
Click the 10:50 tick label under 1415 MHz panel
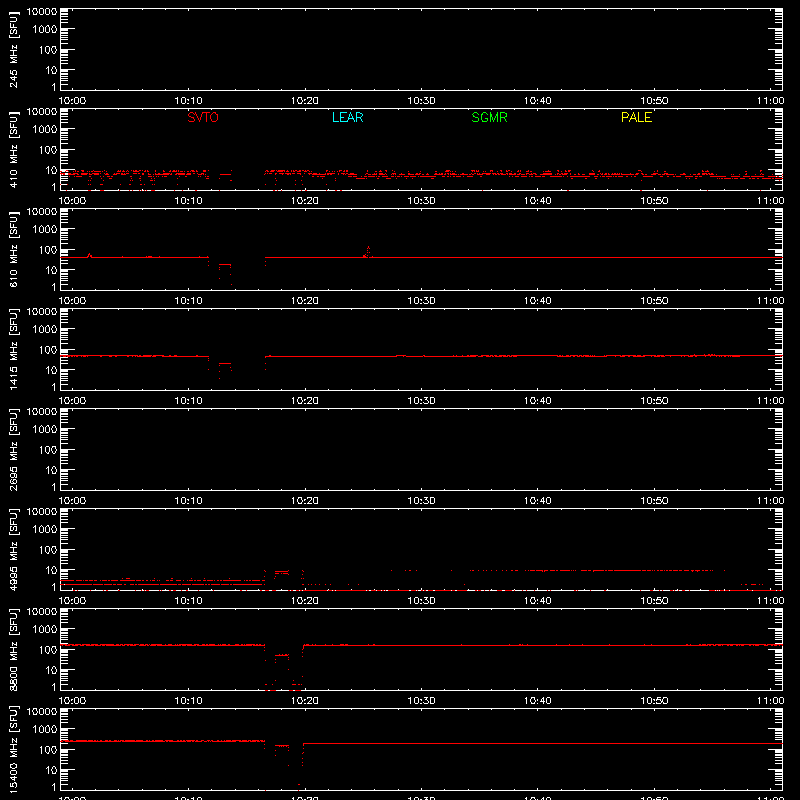tap(654, 401)
